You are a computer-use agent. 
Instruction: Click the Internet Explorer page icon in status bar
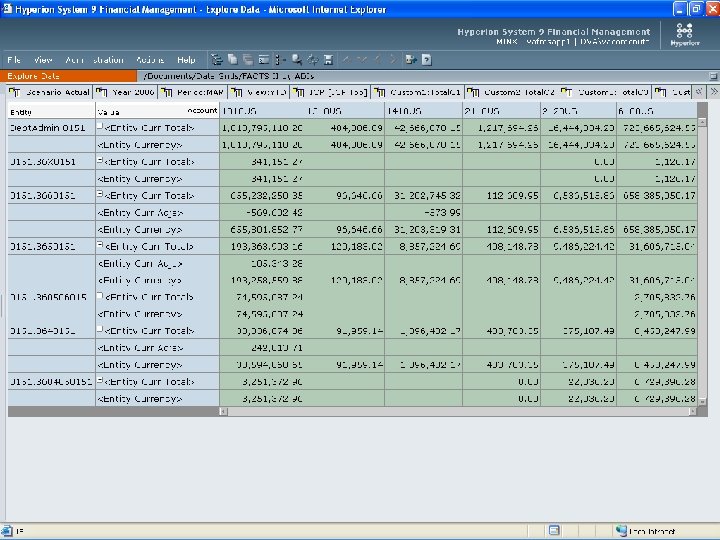7,531
